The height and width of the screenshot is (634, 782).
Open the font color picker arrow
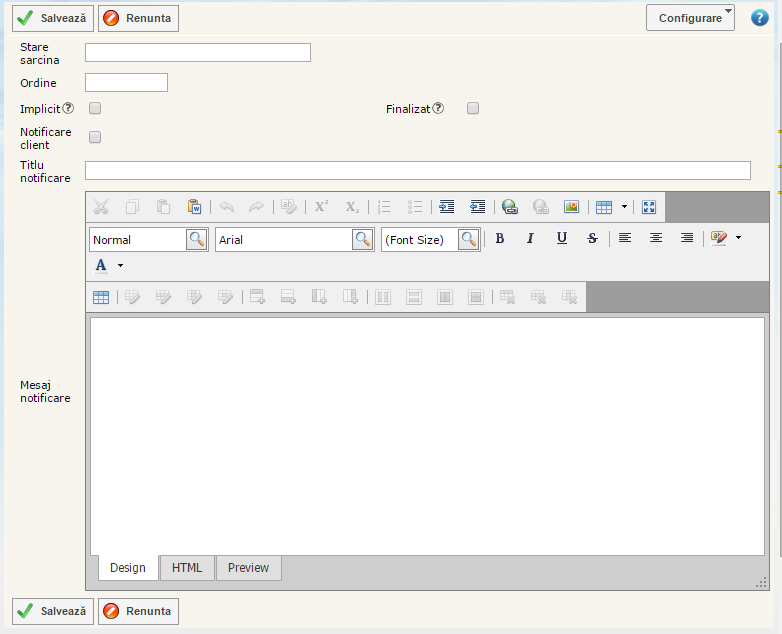120,266
